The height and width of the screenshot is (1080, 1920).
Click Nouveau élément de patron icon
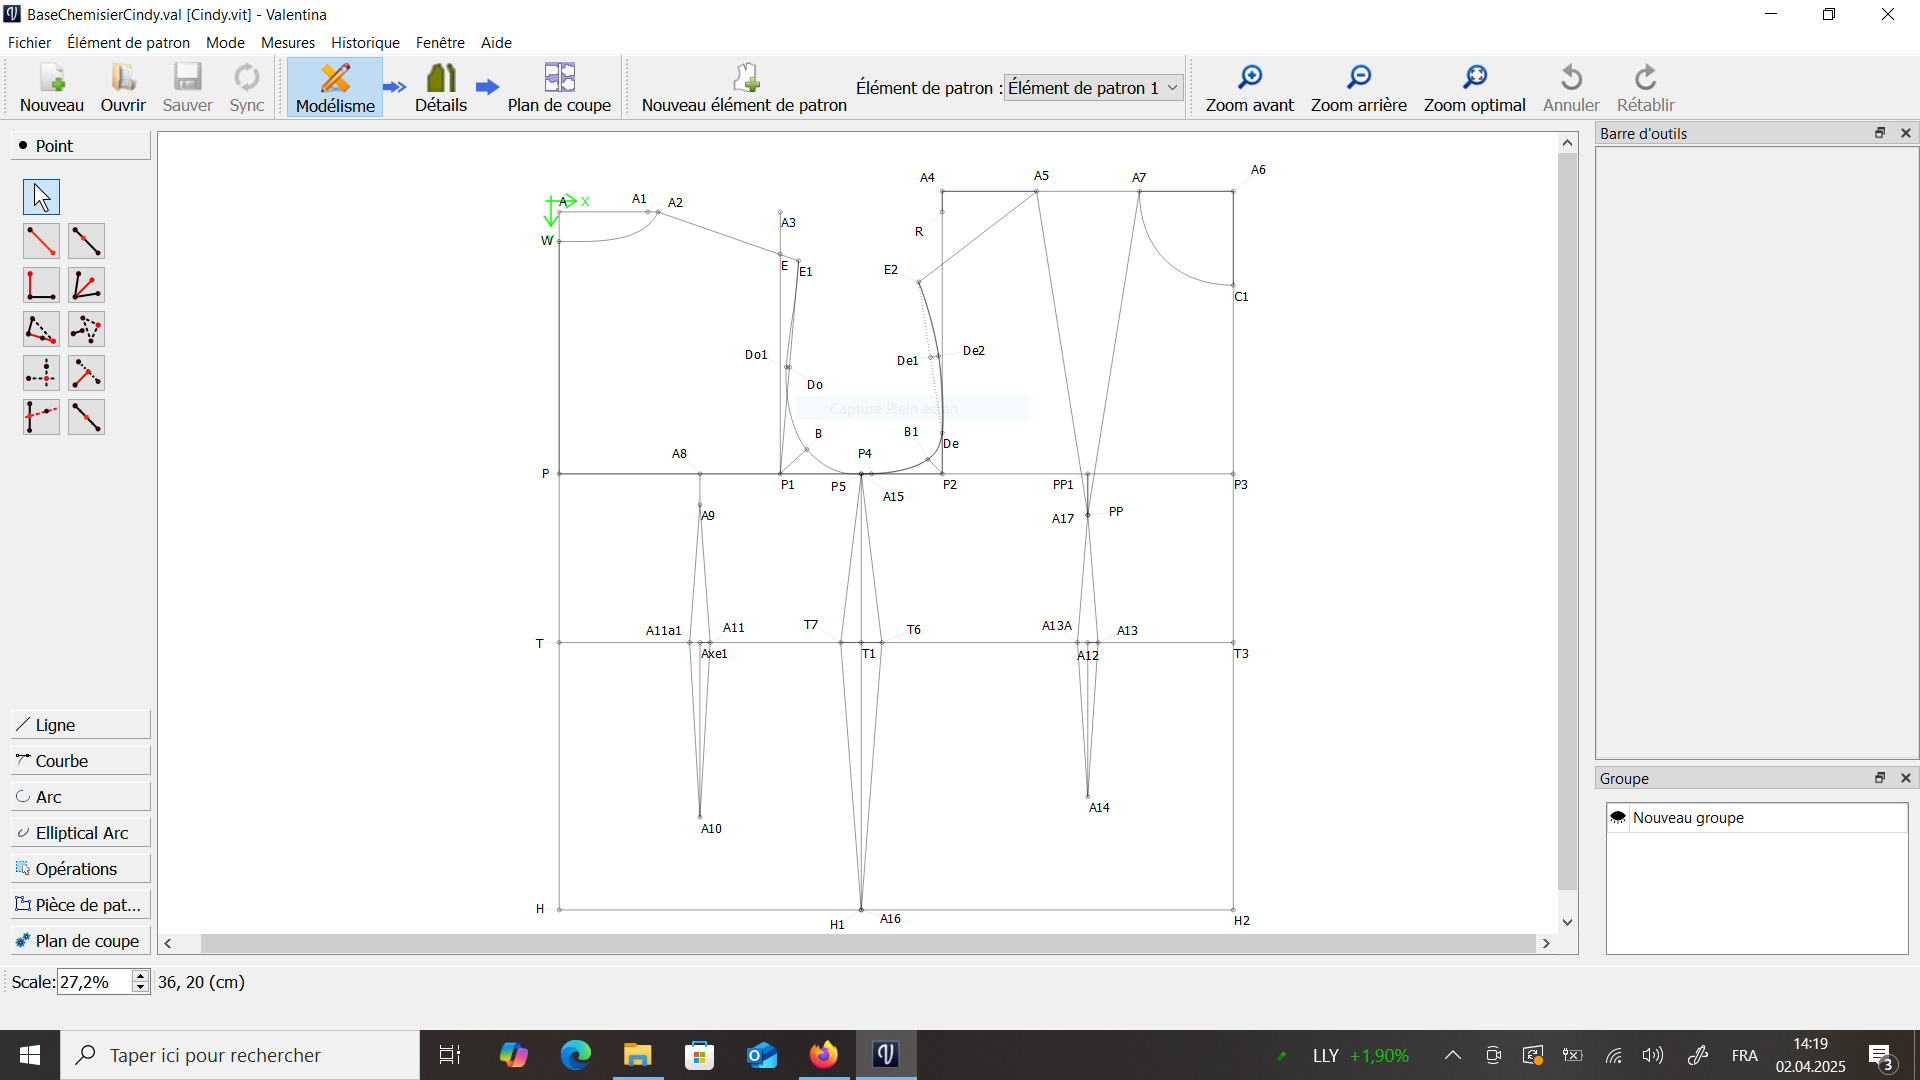(x=745, y=78)
